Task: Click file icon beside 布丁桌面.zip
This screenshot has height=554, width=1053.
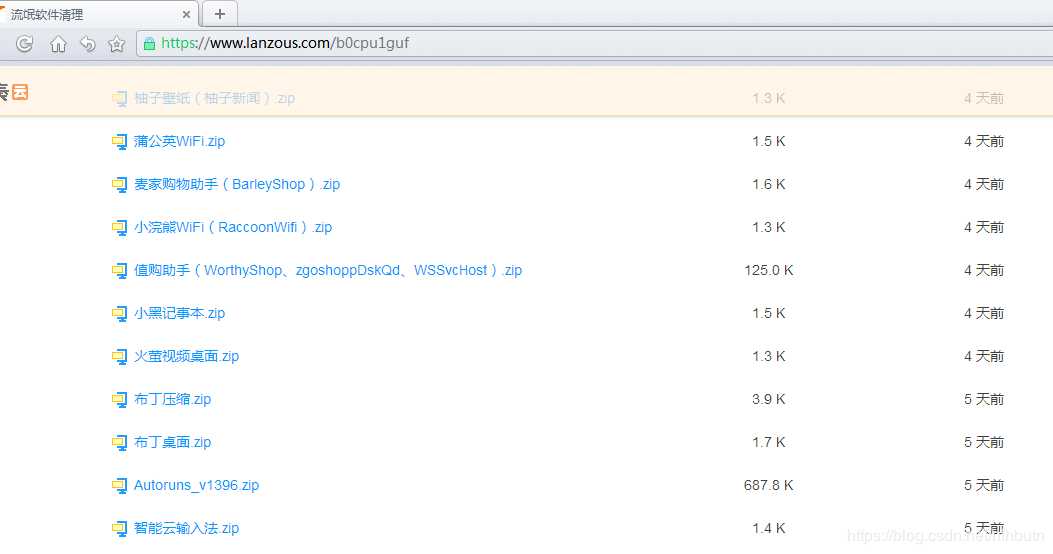Action: point(120,443)
